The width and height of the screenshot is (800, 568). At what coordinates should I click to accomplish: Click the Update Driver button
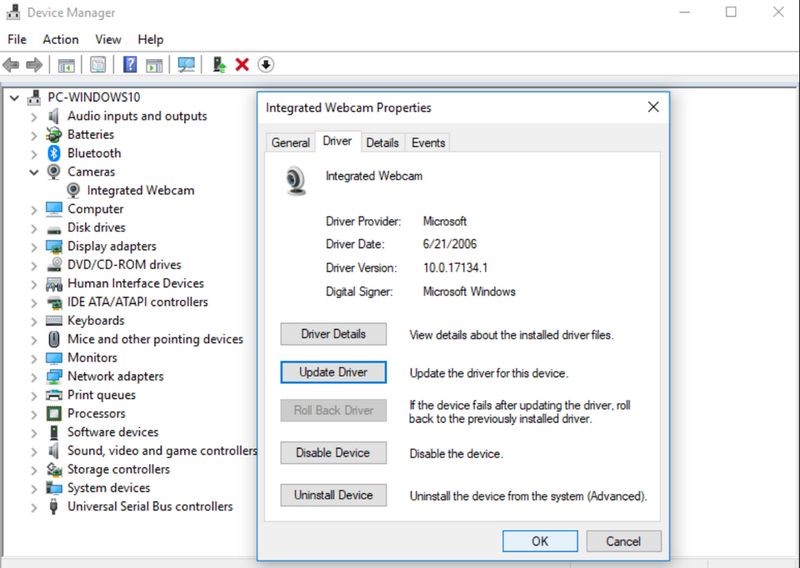[x=333, y=373]
